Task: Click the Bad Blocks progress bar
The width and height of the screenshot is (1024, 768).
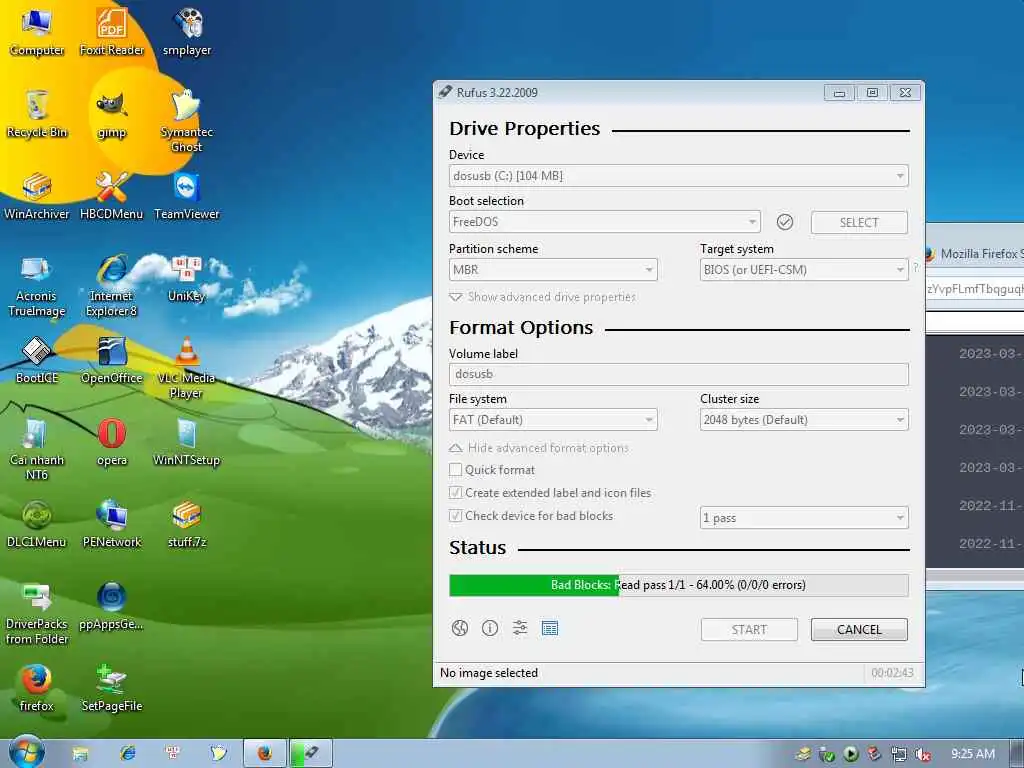Action: [x=679, y=585]
